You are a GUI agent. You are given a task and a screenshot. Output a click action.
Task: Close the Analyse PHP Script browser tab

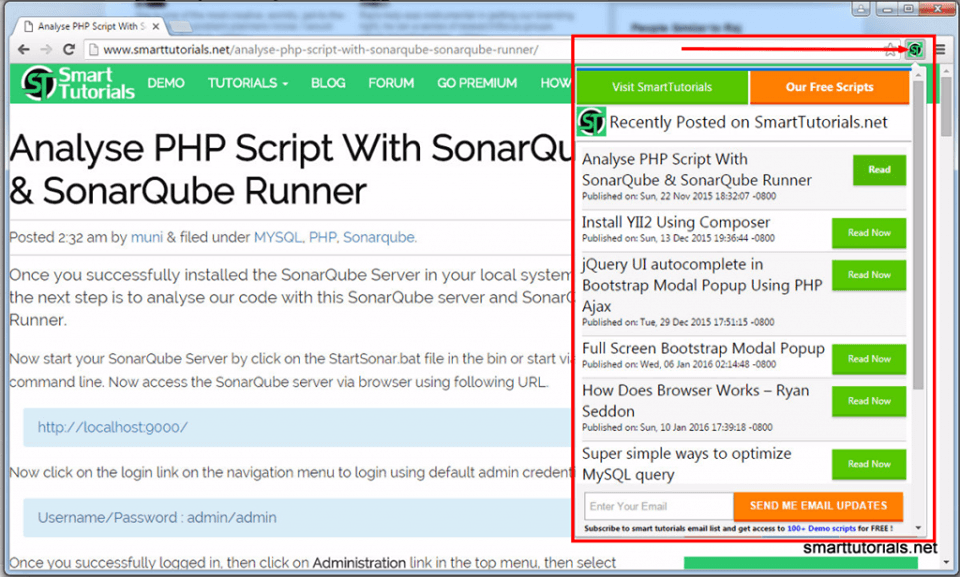(156, 26)
